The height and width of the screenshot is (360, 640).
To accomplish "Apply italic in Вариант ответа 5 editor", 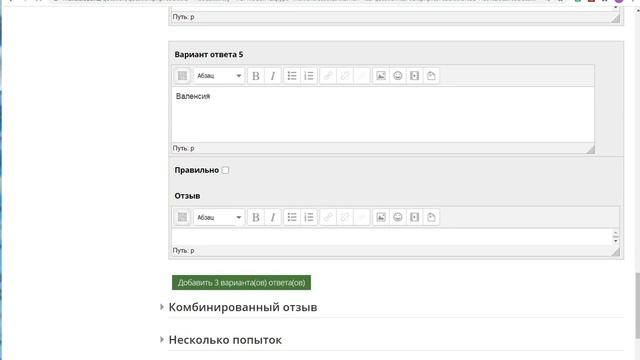I will (x=273, y=76).
